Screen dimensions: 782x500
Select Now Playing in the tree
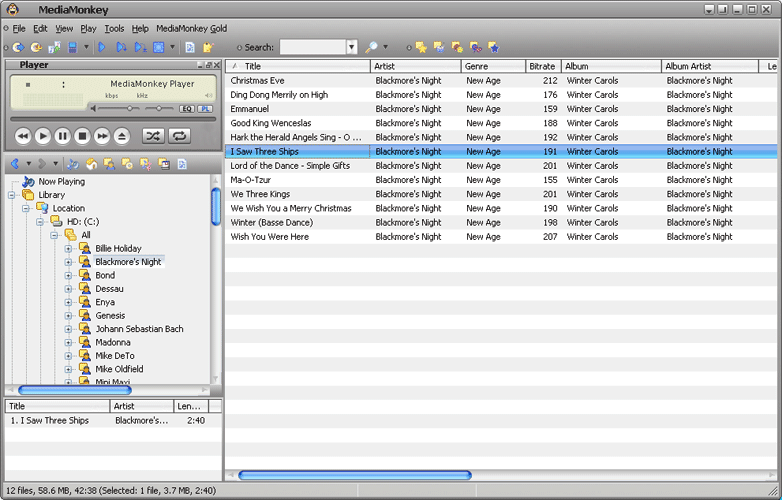click(x=61, y=181)
